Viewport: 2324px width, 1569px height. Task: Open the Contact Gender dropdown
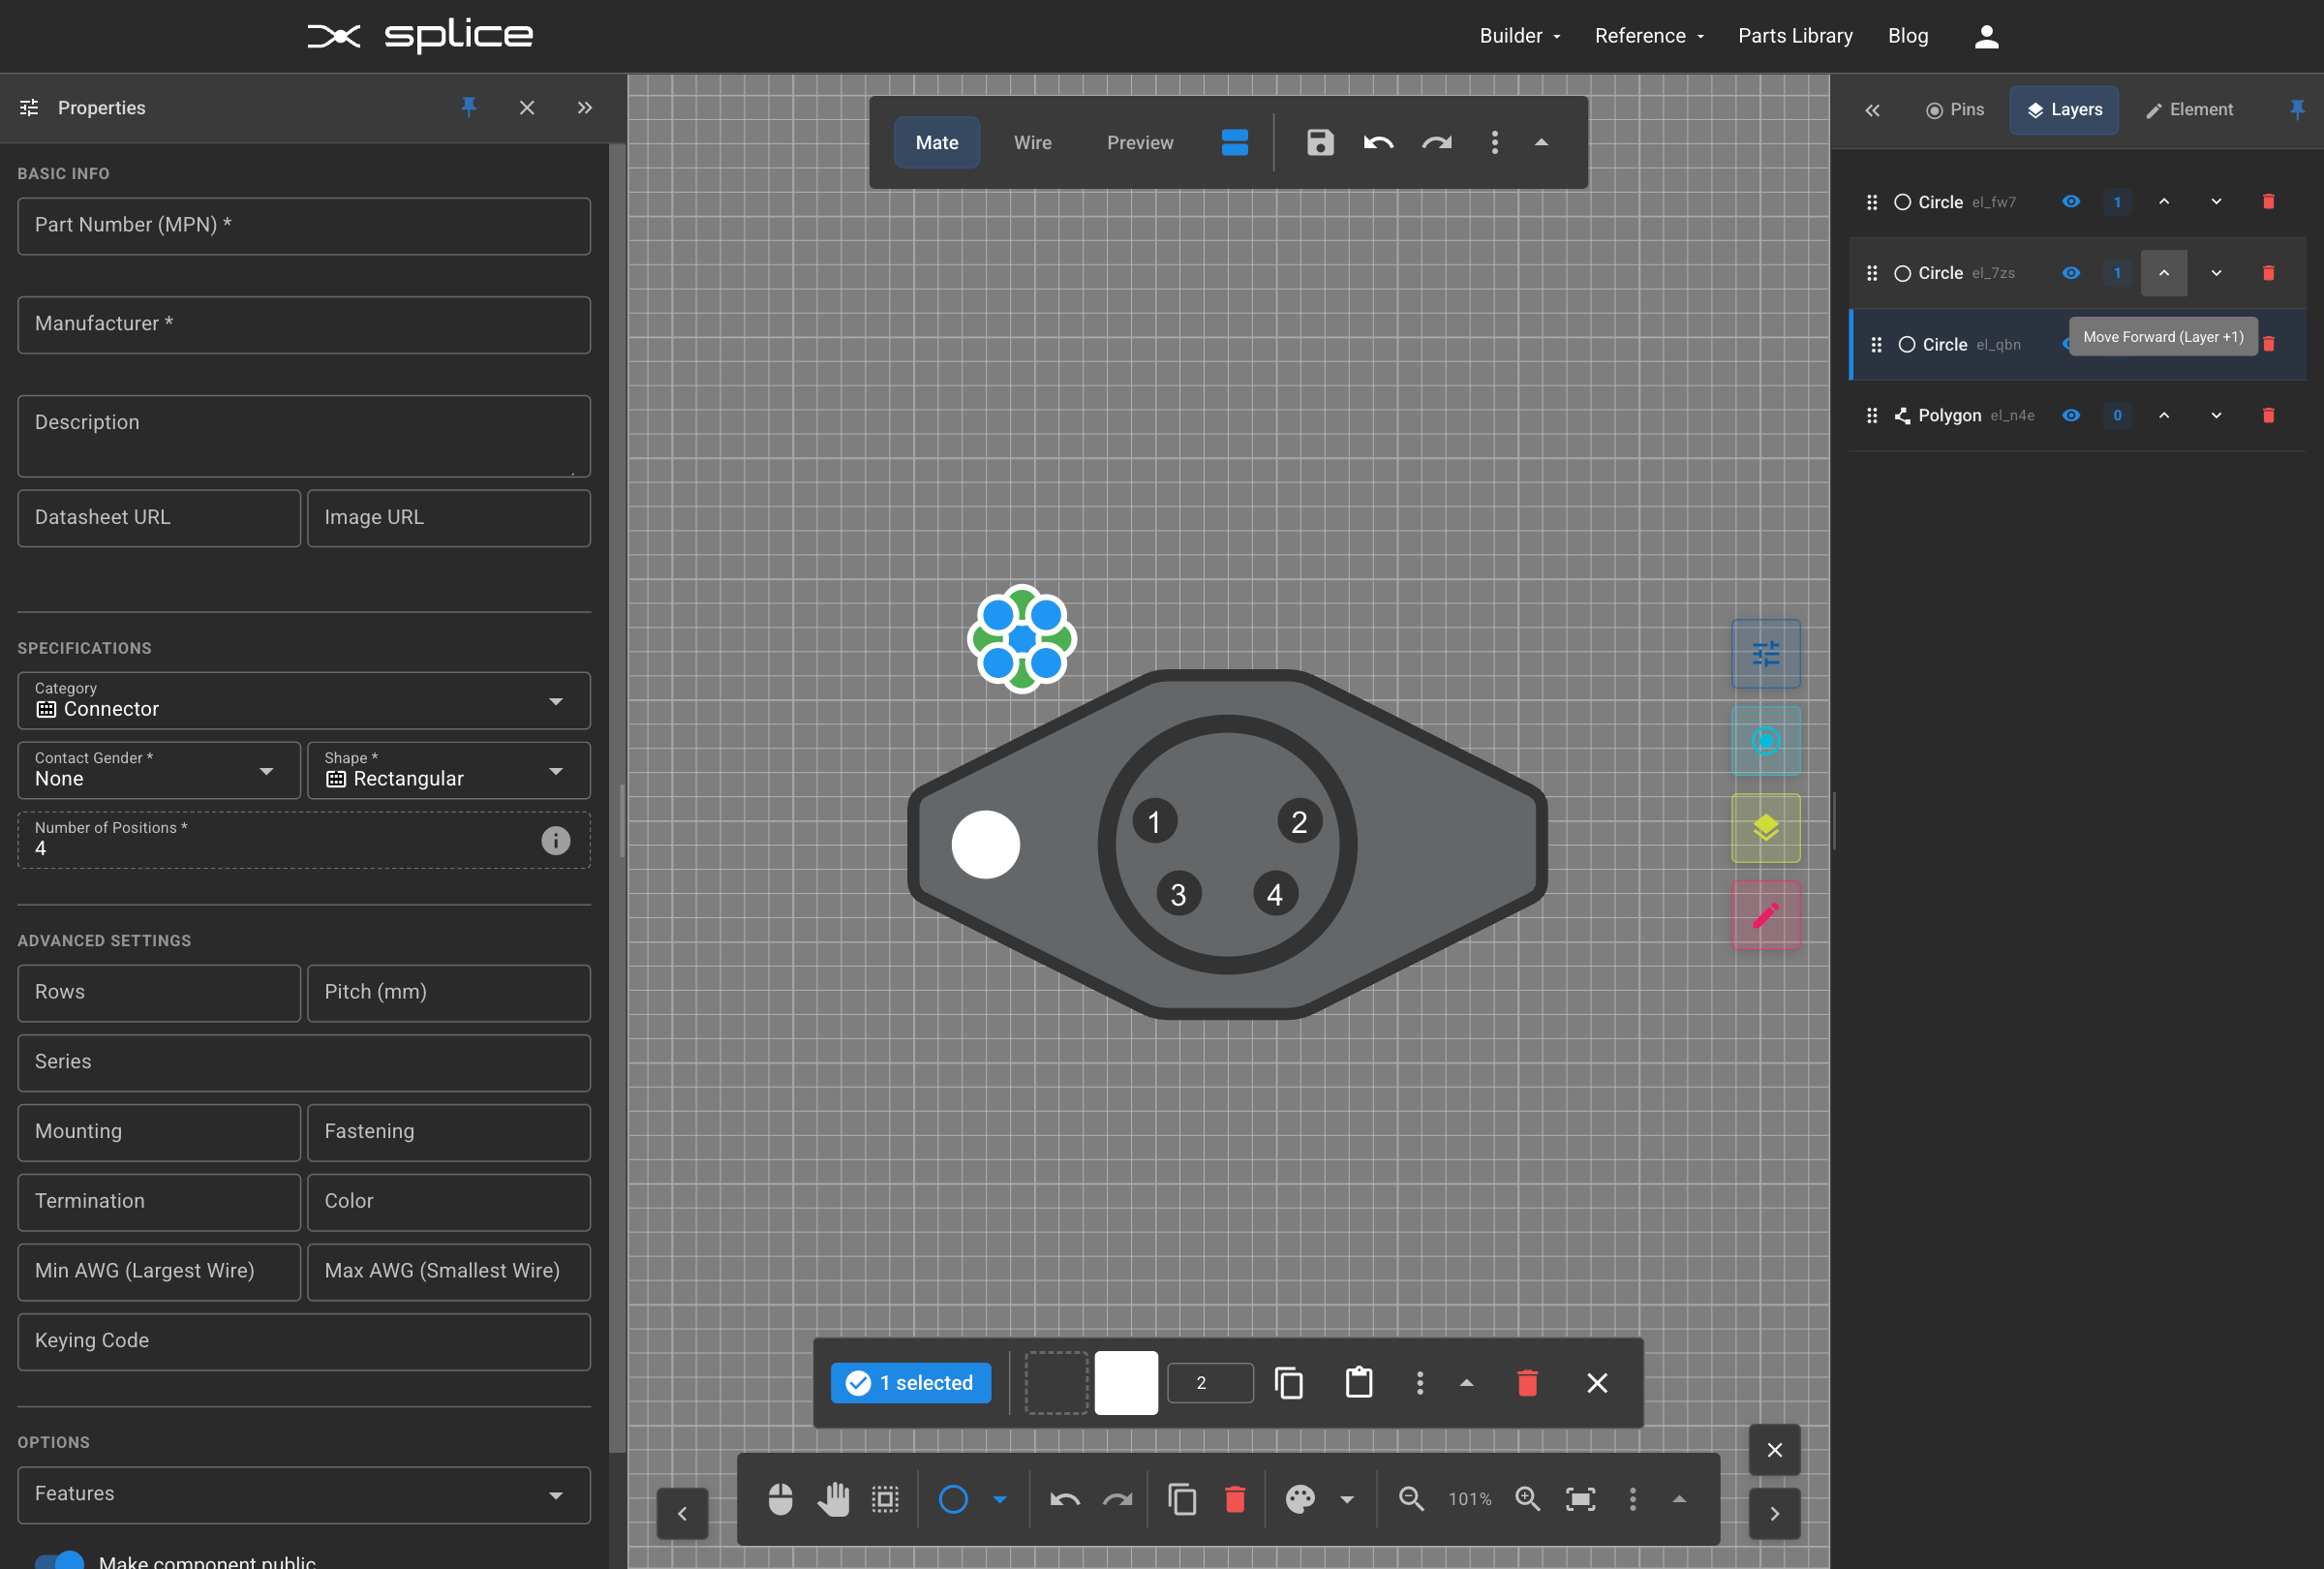click(158, 770)
